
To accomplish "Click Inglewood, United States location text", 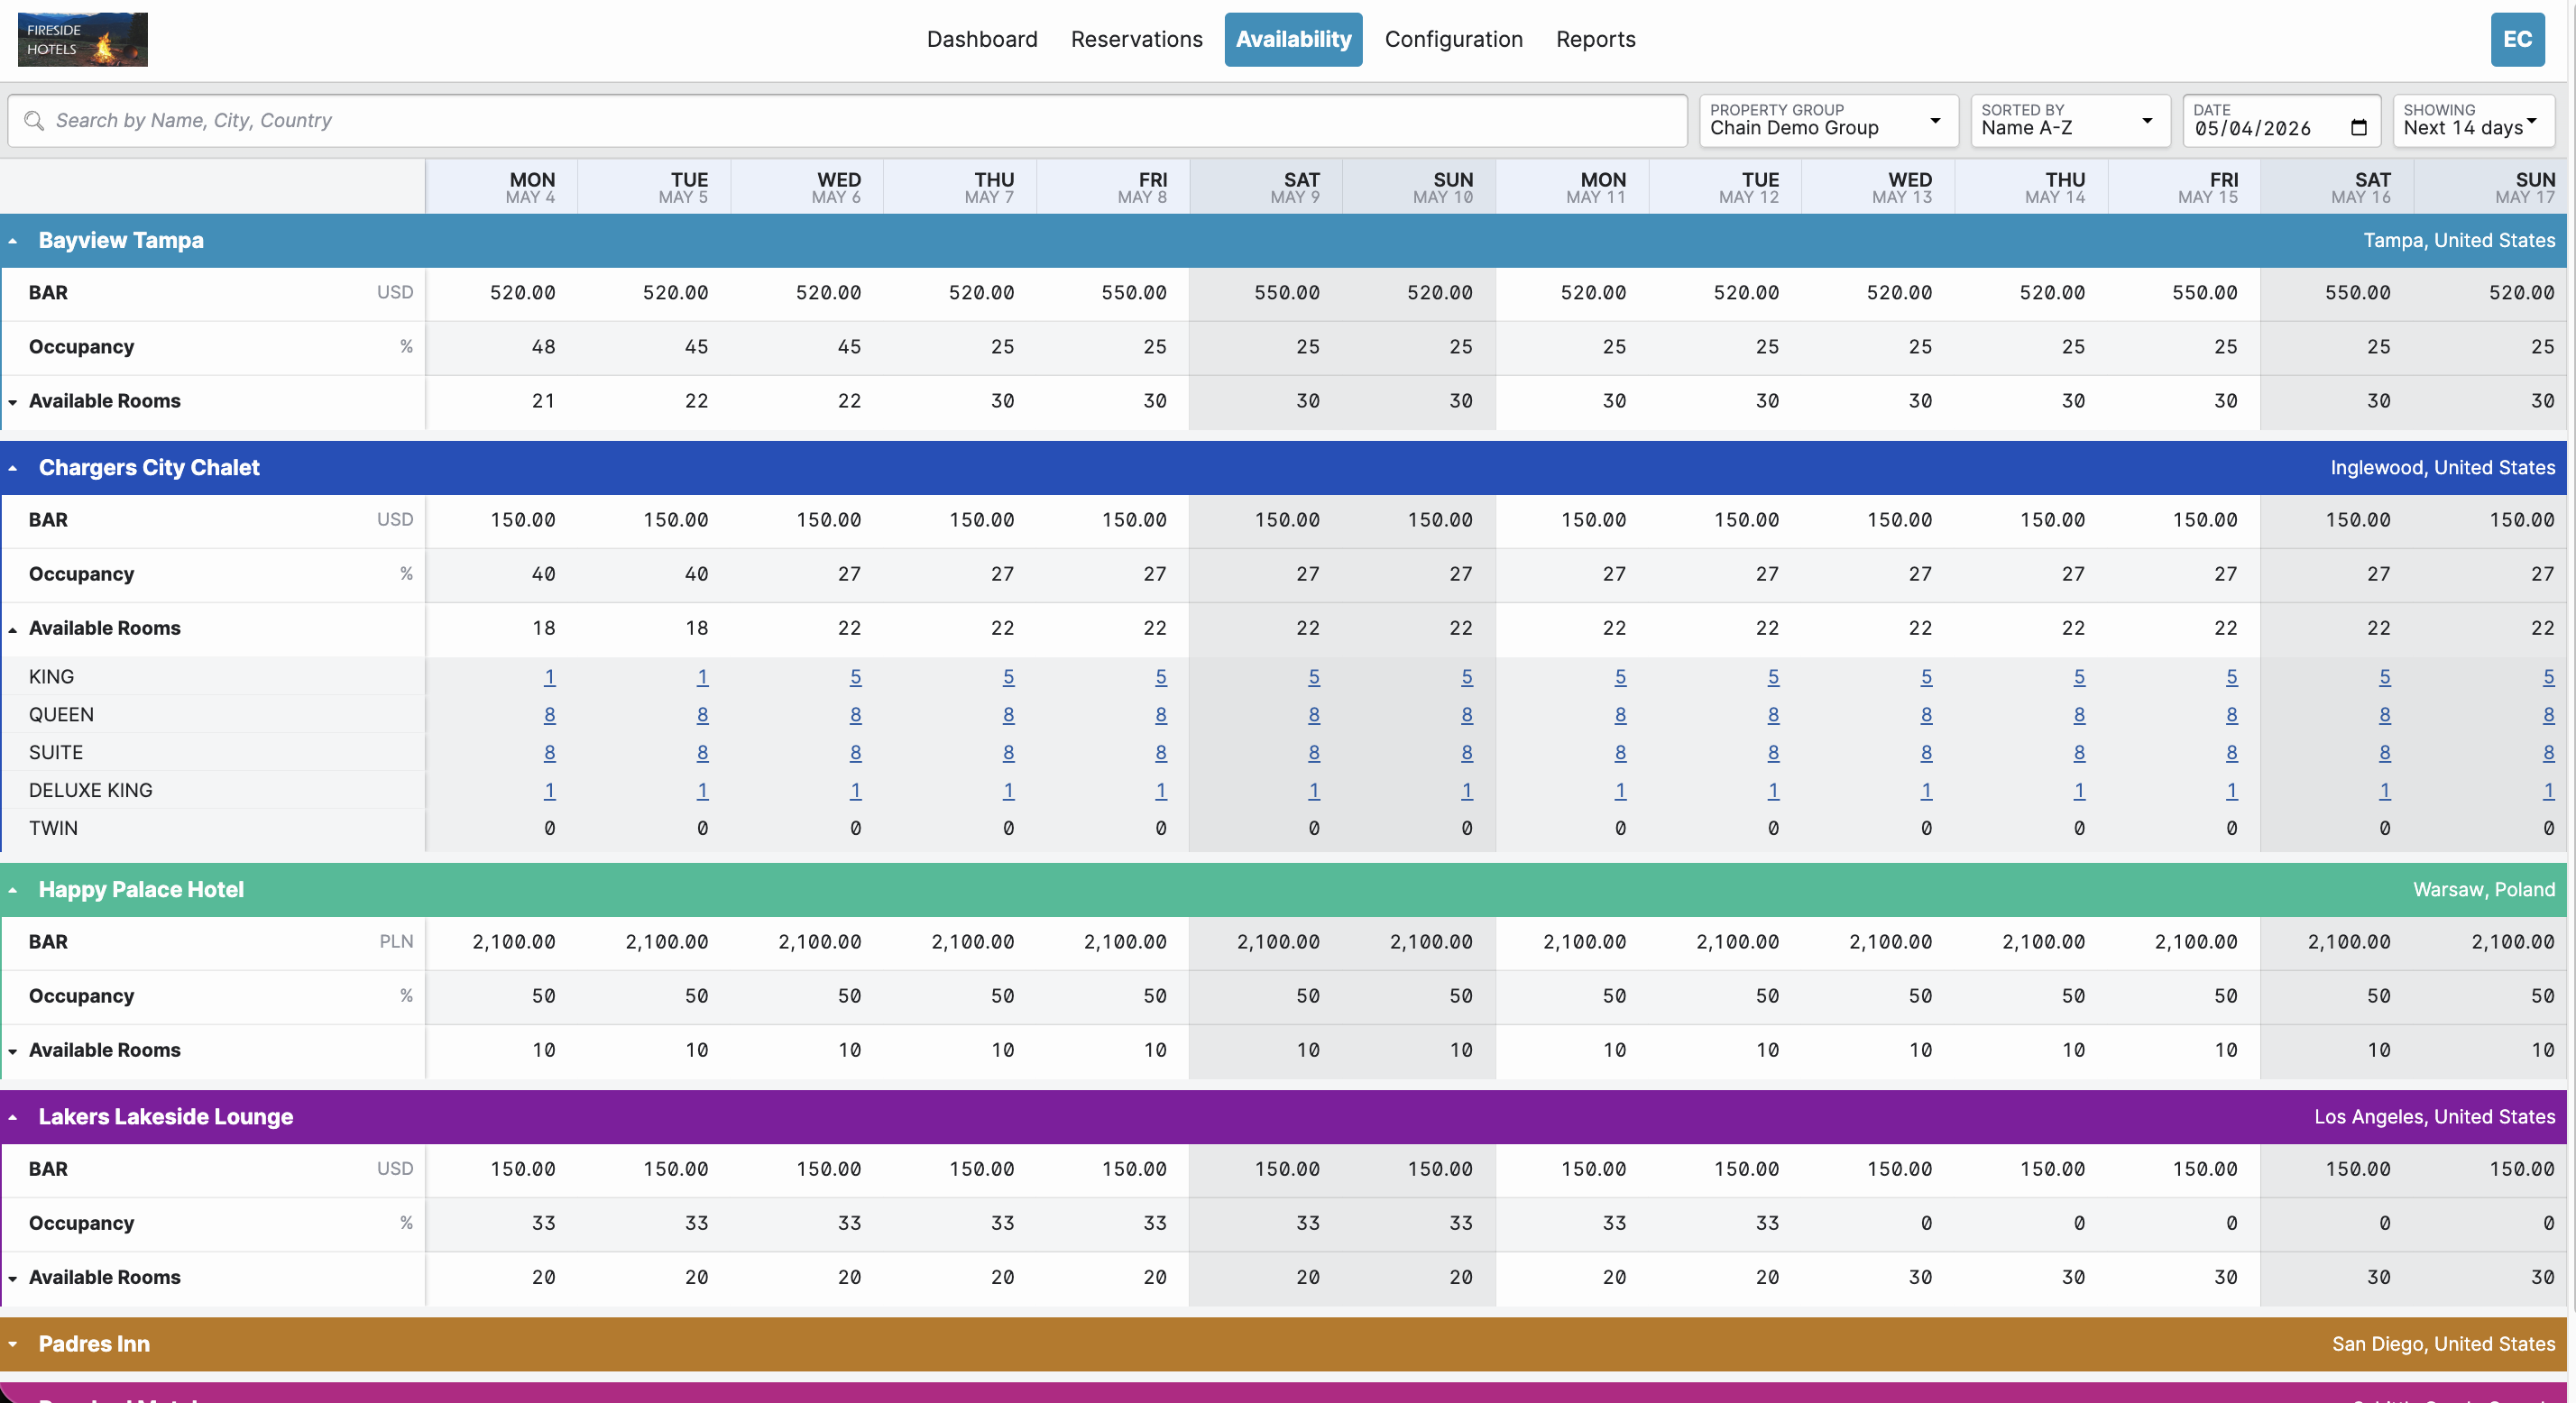I will click(x=2443, y=468).
